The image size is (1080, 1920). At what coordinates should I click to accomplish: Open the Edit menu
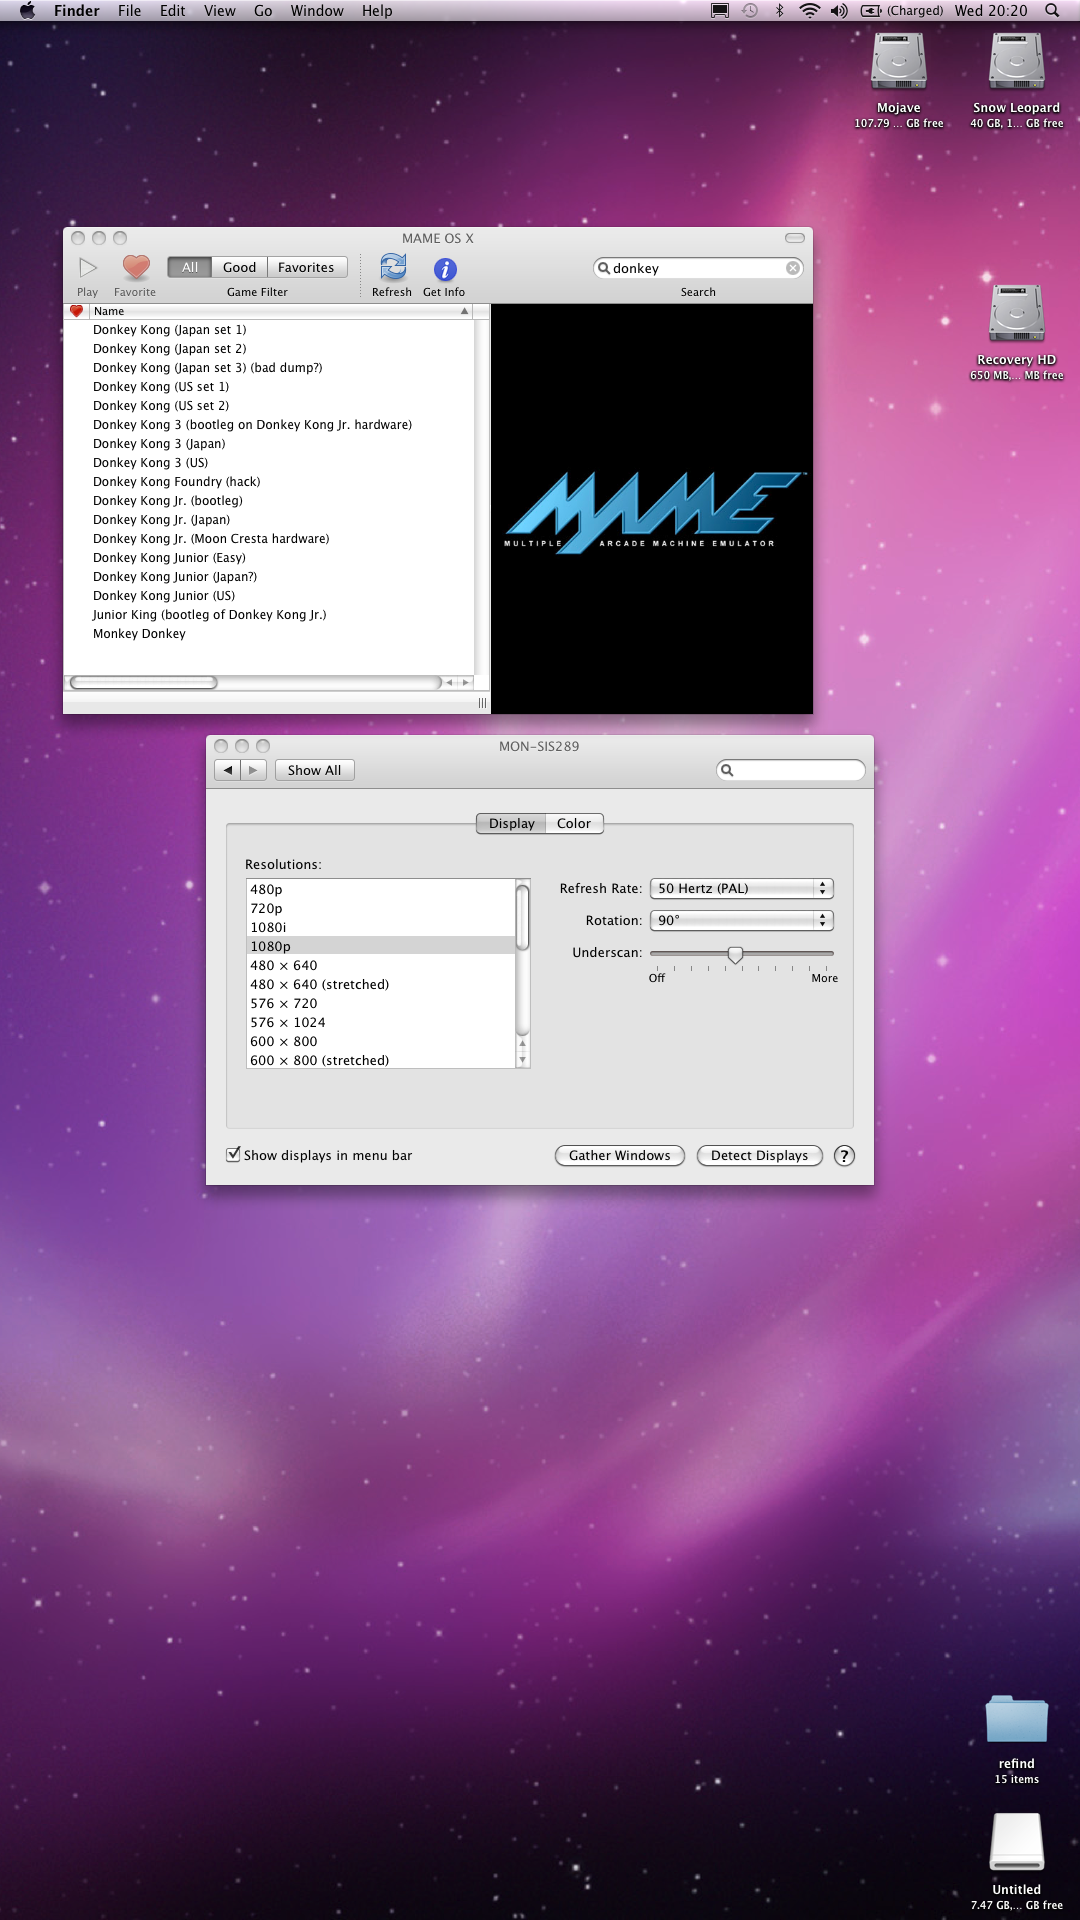pyautogui.click(x=173, y=11)
